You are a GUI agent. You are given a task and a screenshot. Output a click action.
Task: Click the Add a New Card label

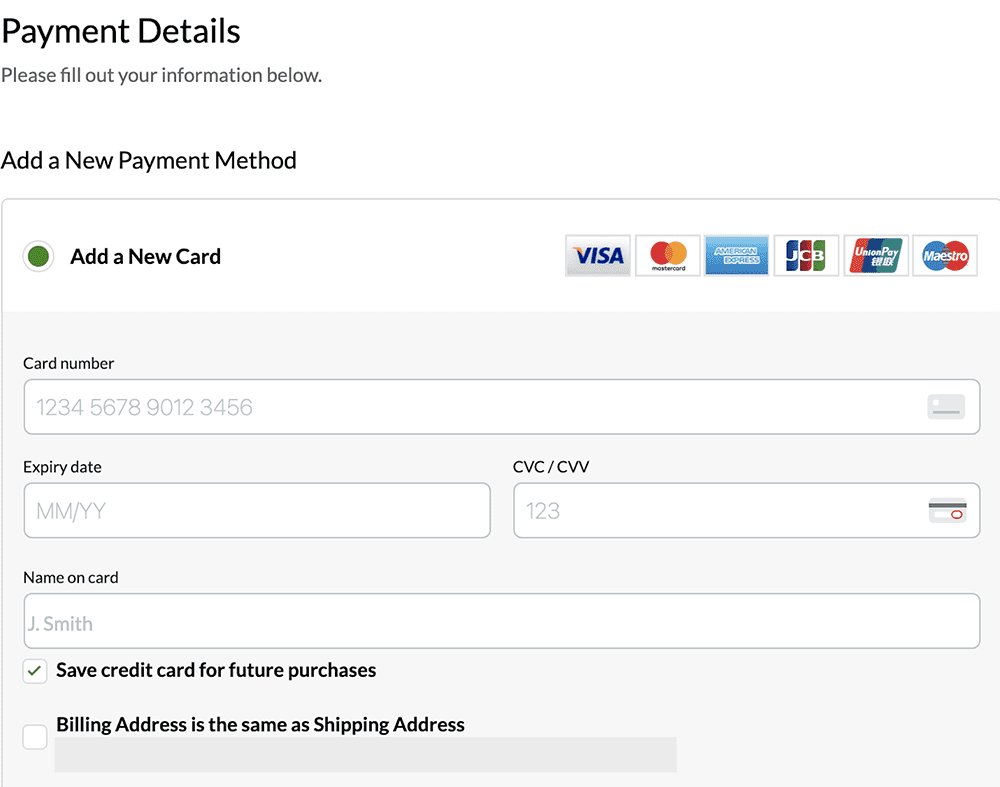(x=144, y=256)
